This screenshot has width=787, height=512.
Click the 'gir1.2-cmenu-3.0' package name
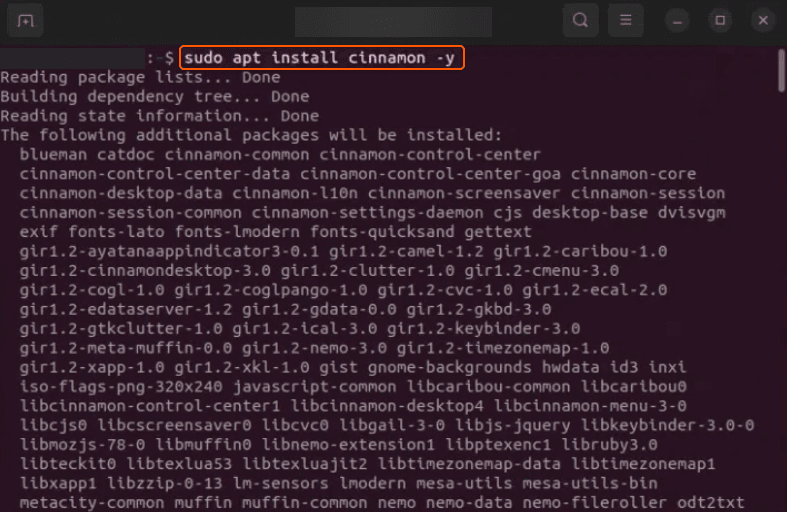point(542,271)
